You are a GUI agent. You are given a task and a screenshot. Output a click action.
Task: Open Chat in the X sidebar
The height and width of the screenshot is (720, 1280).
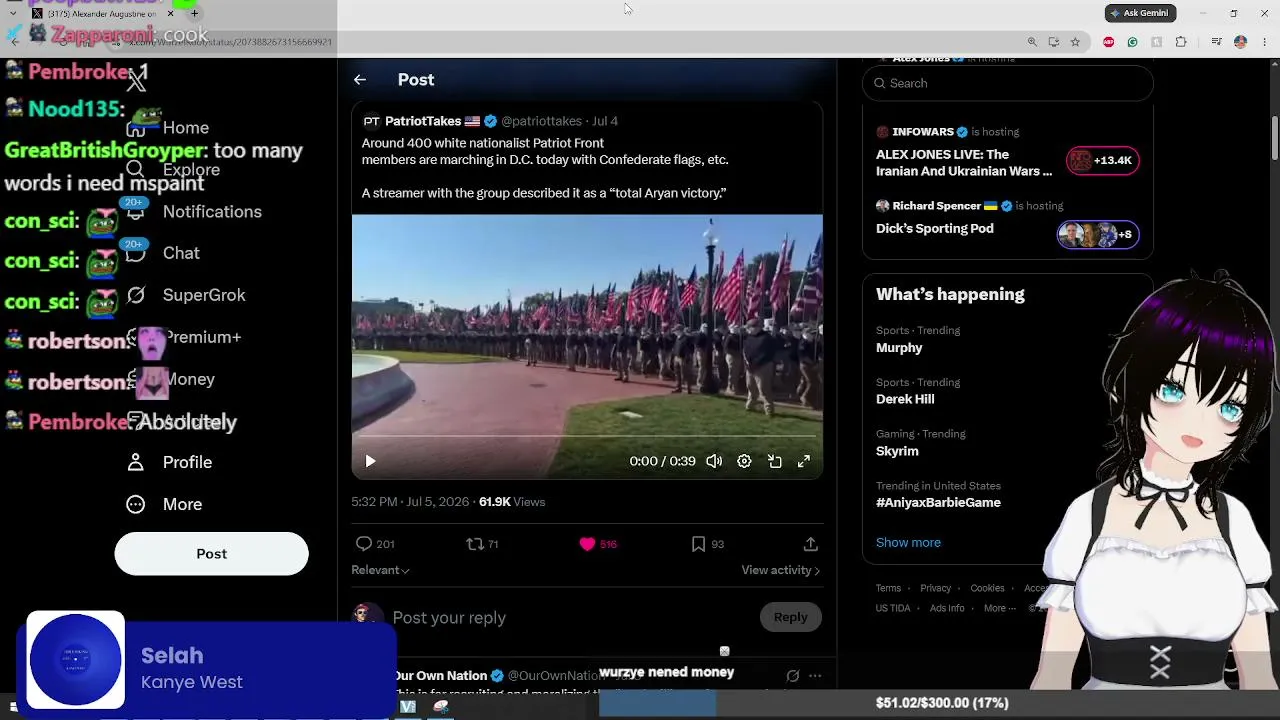163,253
